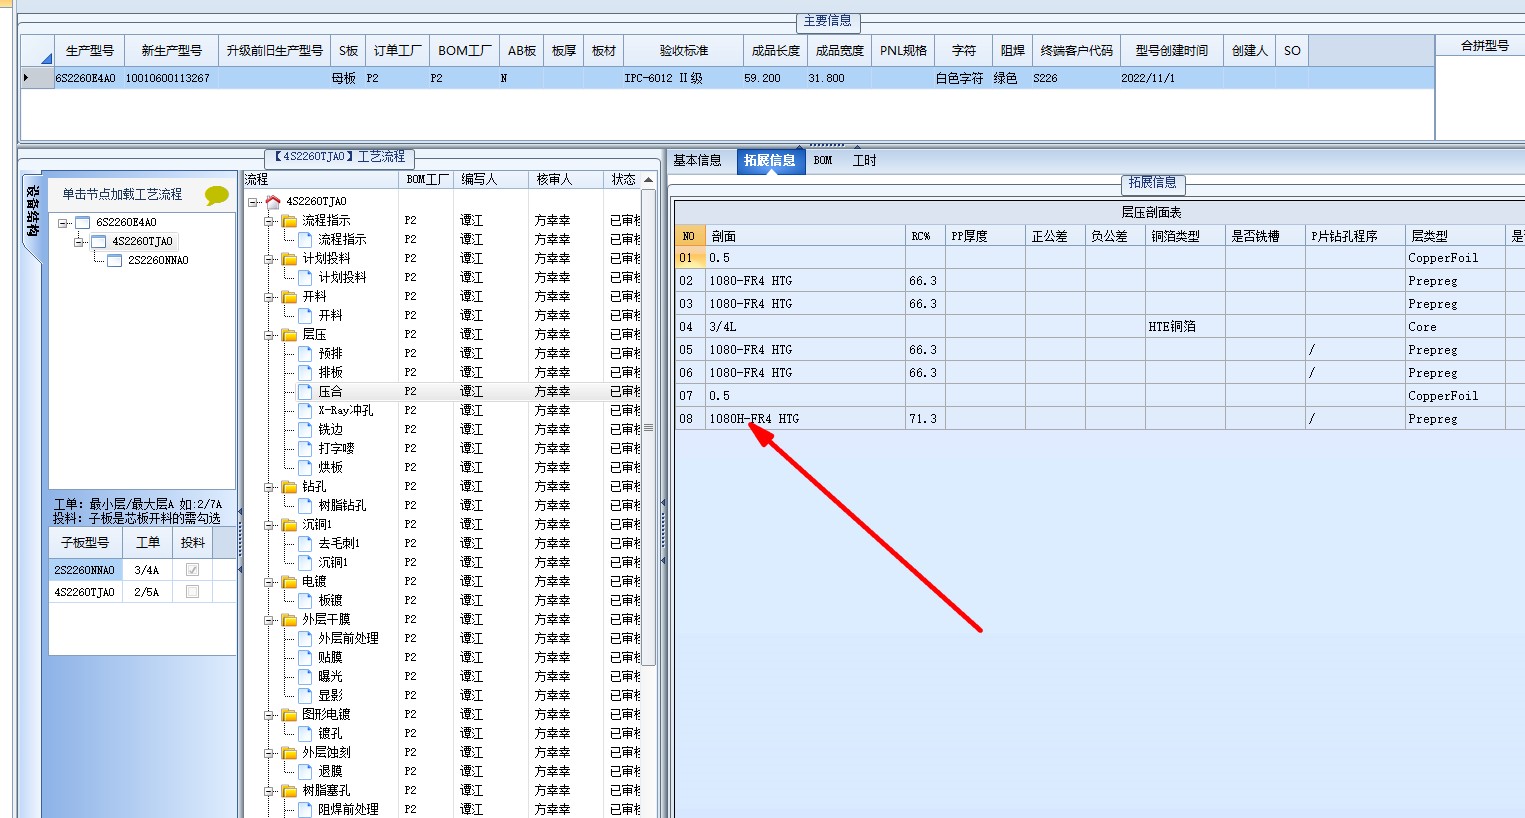This screenshot has width=1525, height=818.
Task: Click the document icon of 铣边
Action: [306, 430]
